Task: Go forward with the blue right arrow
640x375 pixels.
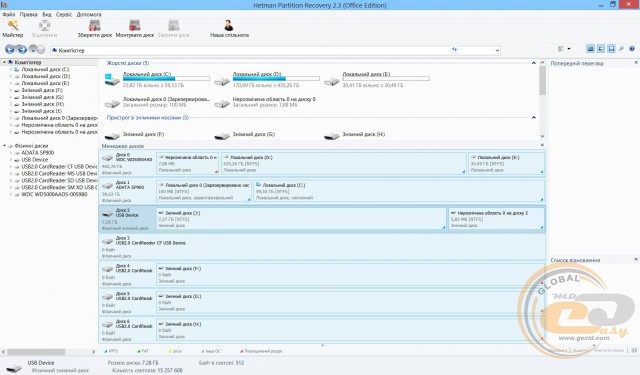Action: click(22, 49)
